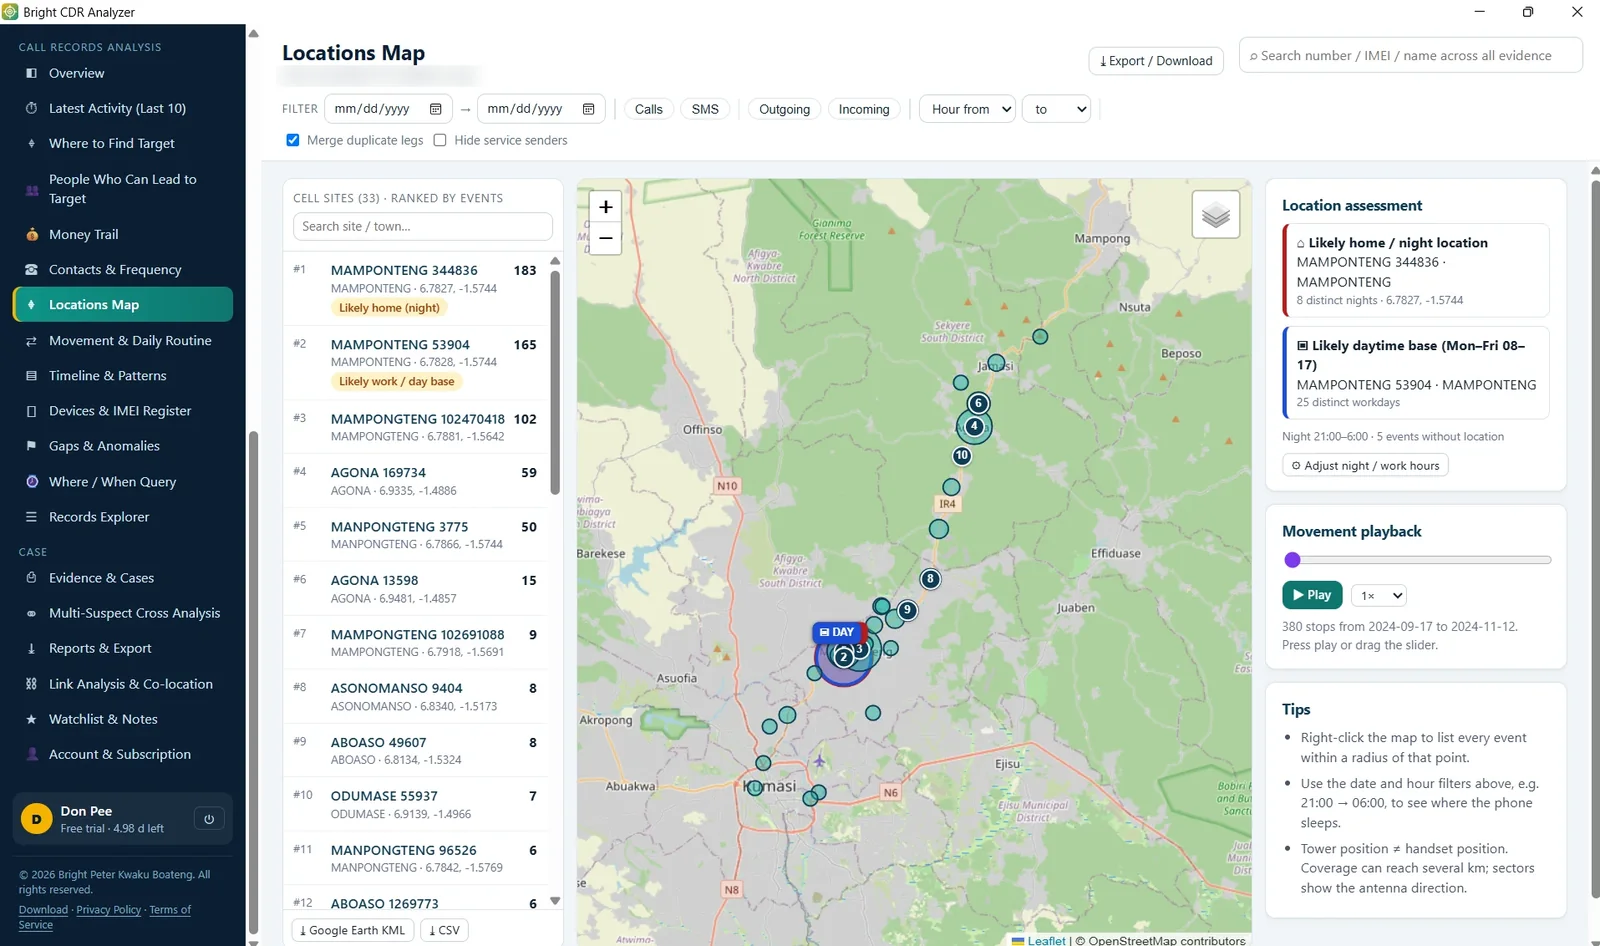Open the Hour from dropdown
The height and width of the screenshot is (946, 1600).
click(968, 109)
